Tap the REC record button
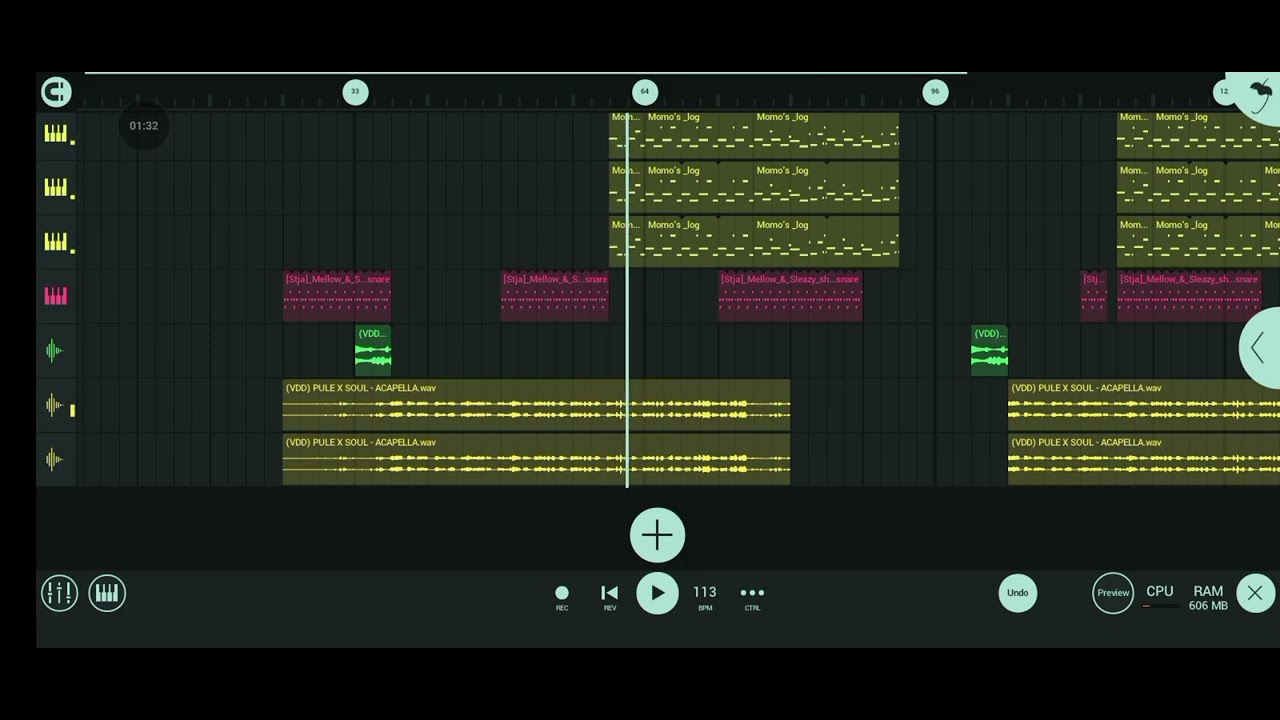This screenshot has height=720, width=1280. (x=562, y=597)
